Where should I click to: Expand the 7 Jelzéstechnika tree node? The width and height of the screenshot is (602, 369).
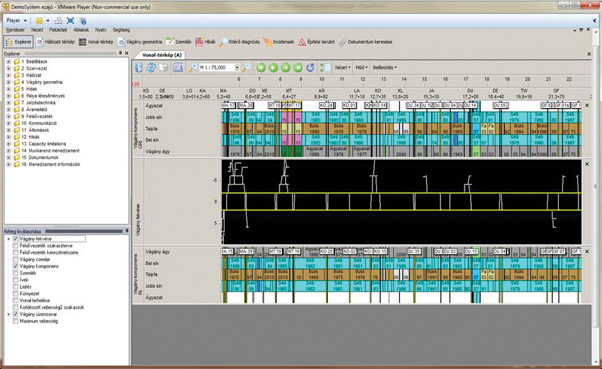point(8,103)
